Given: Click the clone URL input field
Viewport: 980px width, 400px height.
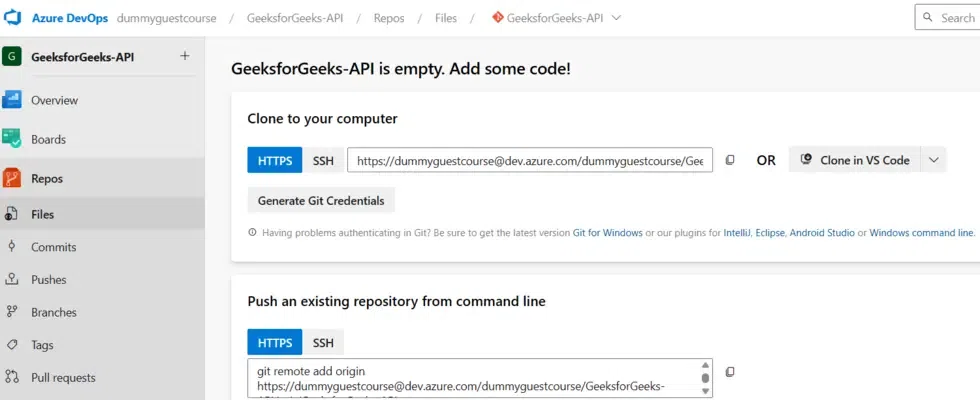Looking at the screenshot, I should [x=530, y=160].
